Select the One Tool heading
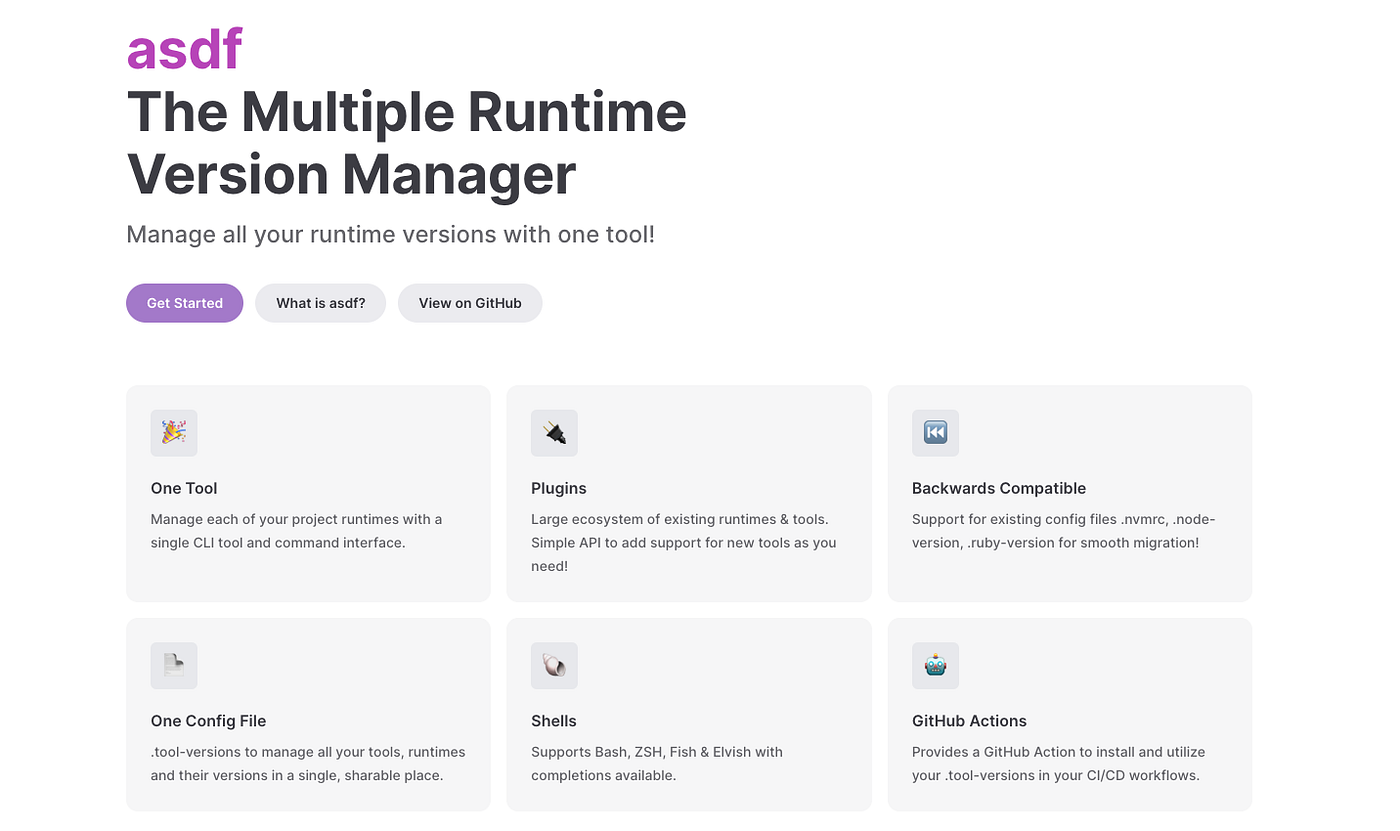Image resolution: width=1400 pixels, height=831 pixels. 184,488
